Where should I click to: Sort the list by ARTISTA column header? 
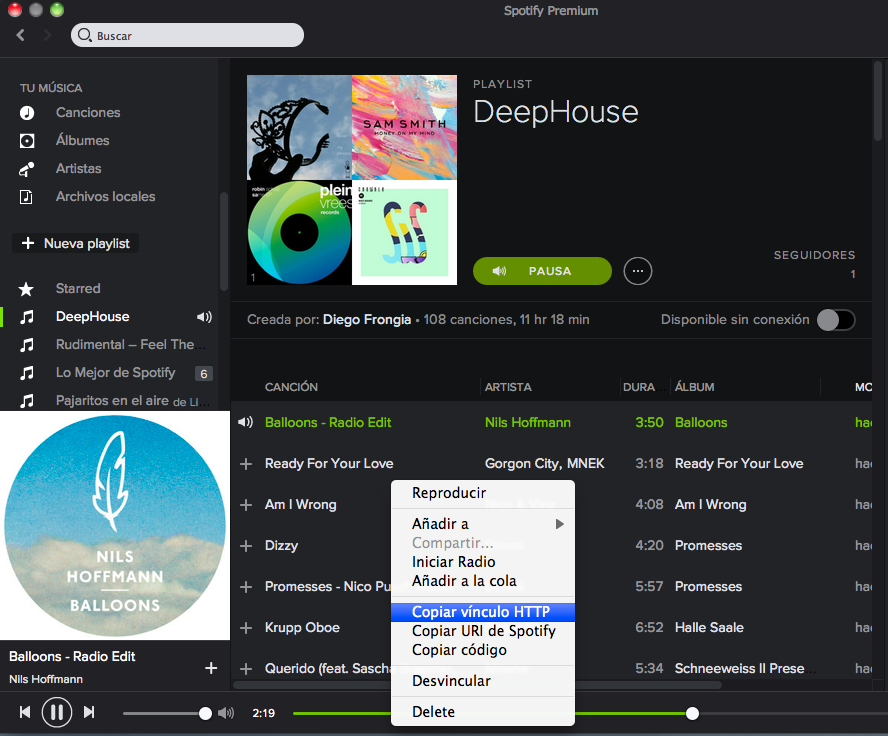(x=508, y=387)
